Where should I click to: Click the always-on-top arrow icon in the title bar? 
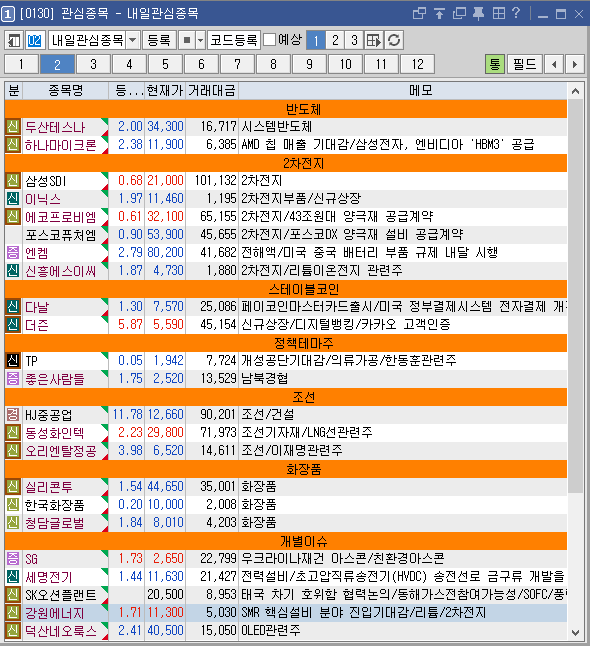[x=439, y=14]
